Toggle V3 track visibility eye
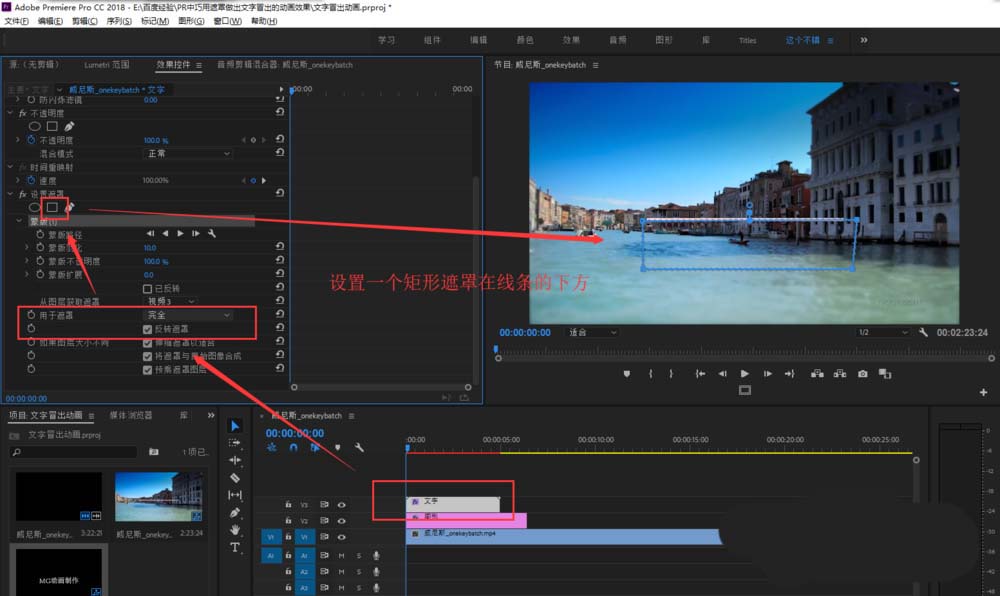1000x596 pixels. pos(341,505)
